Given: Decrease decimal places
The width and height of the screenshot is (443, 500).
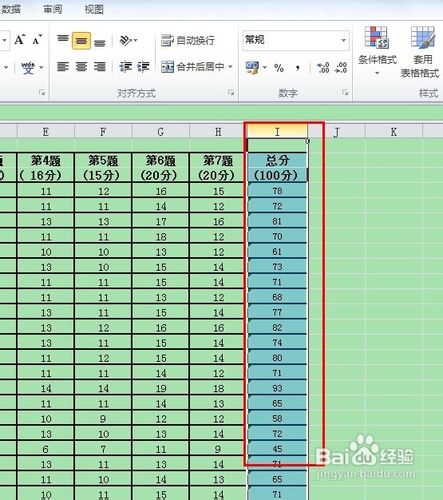Looking at the screenshot, I should [341, 68].
